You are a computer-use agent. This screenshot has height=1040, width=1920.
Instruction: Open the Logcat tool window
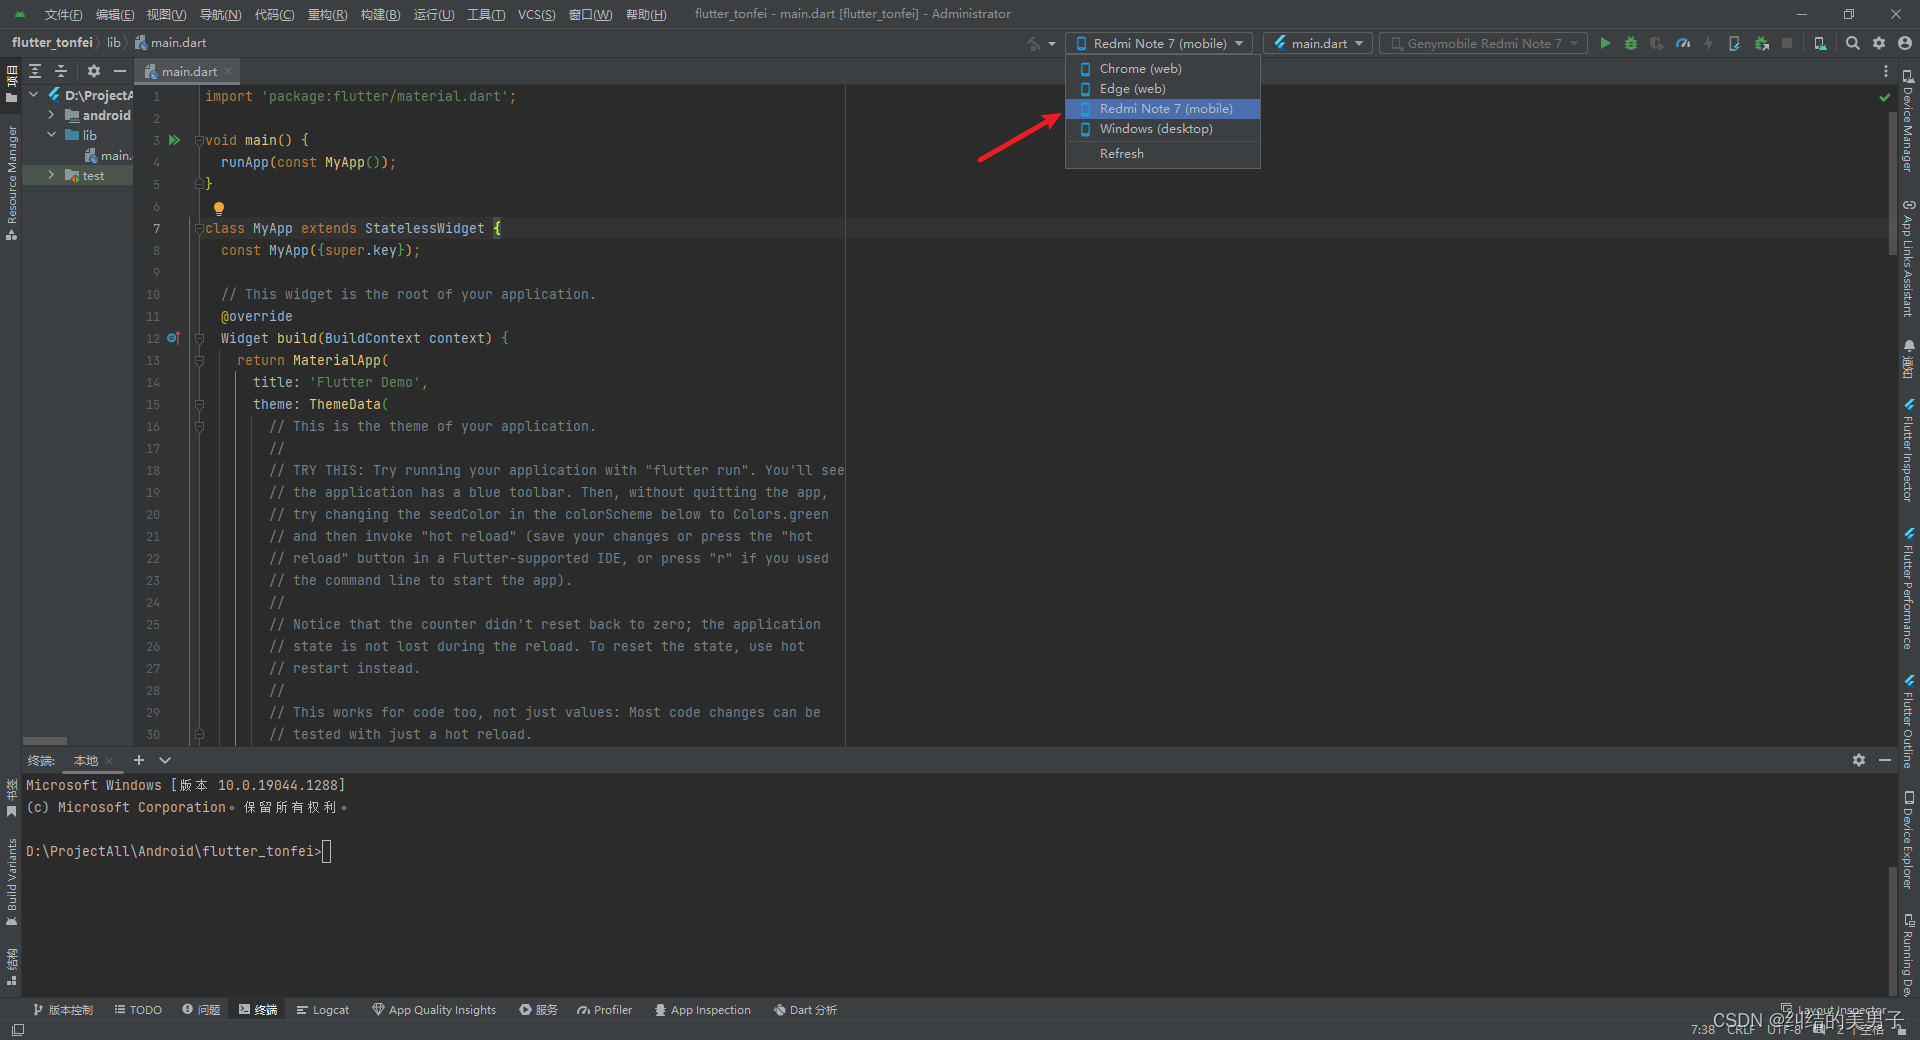coord(323,1010)
